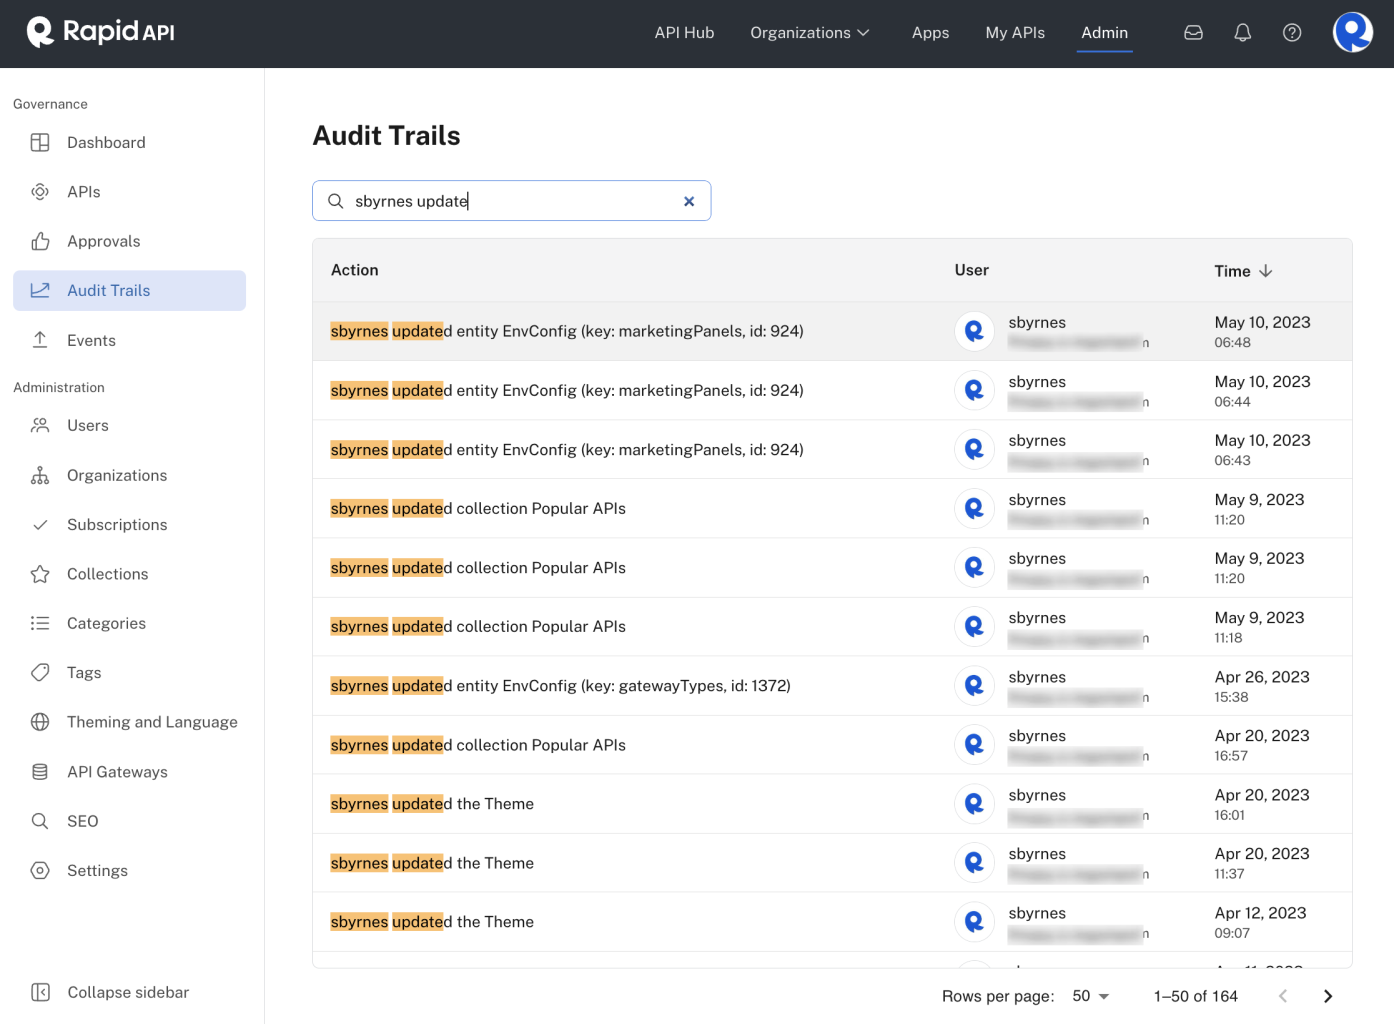
Task: Click the Audit Trails chart icon
Action: tap(40, 291)
